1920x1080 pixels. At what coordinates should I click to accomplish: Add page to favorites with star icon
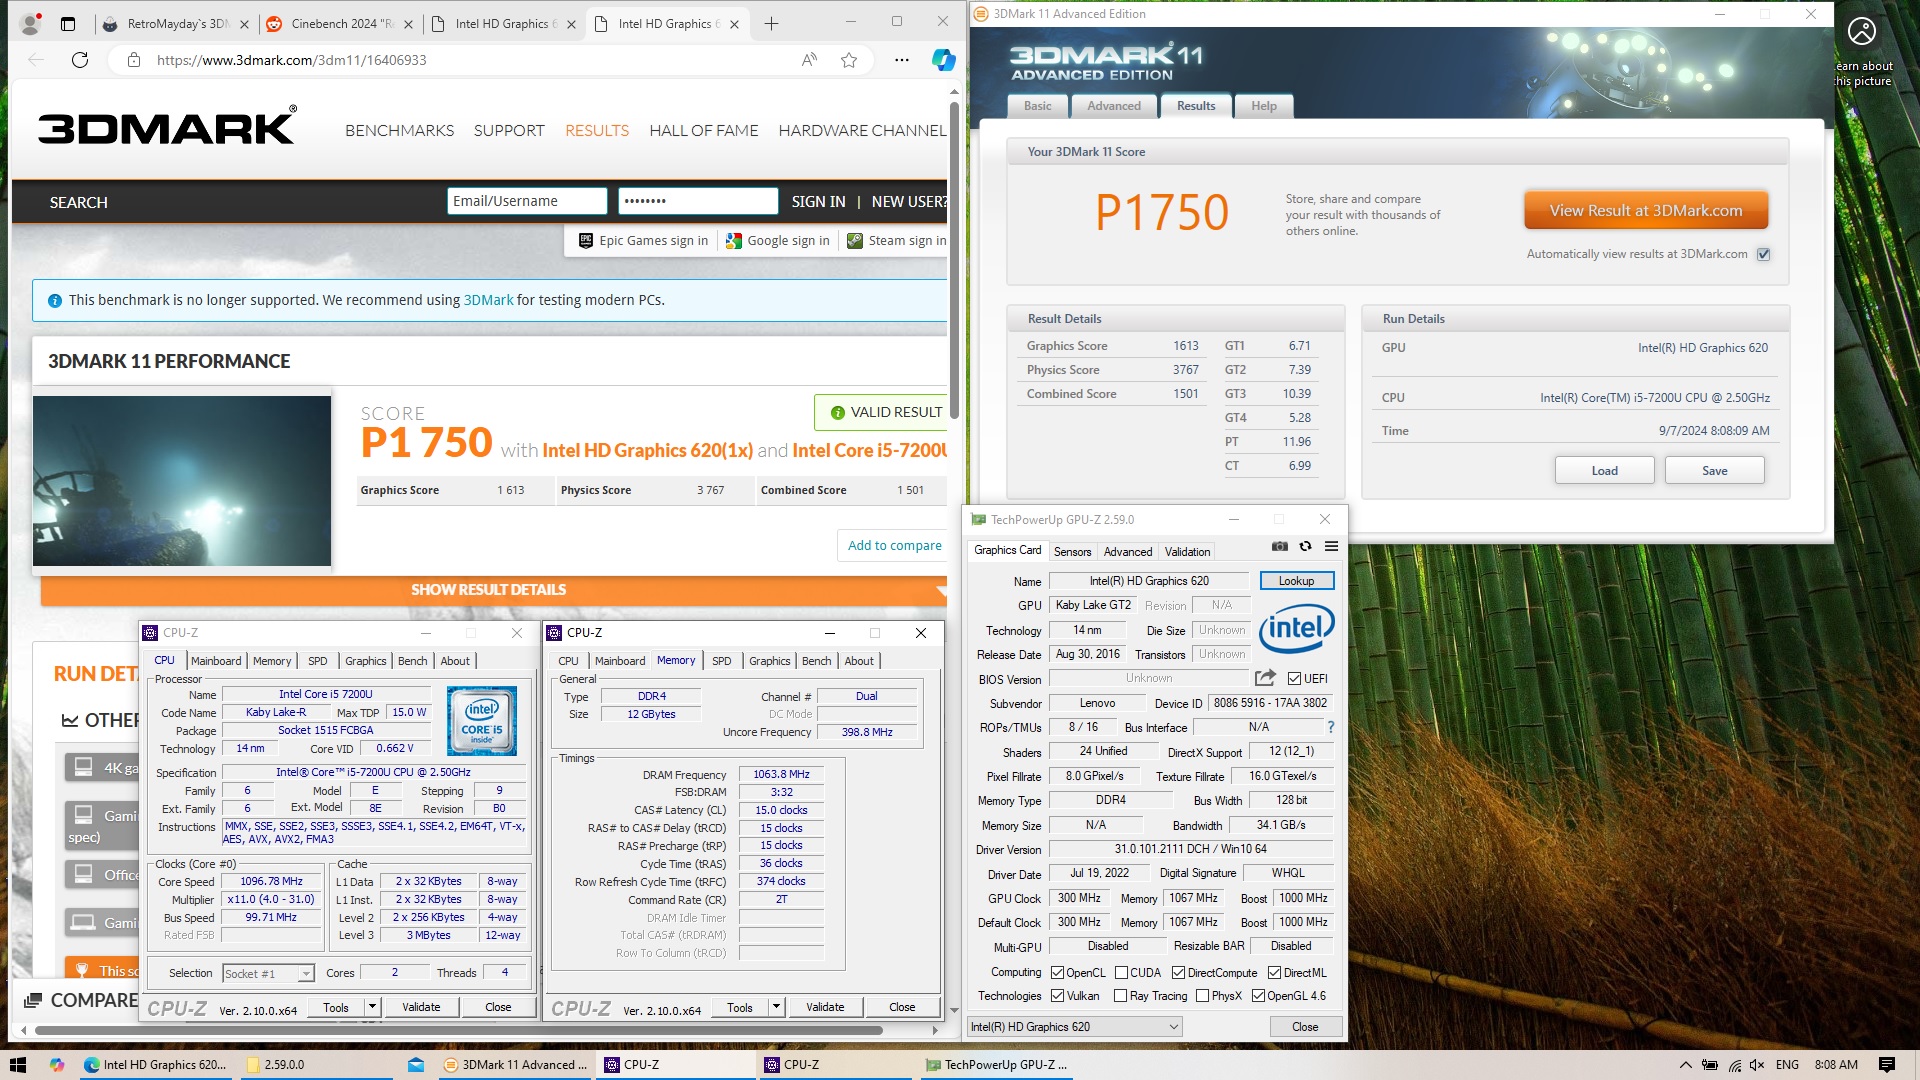coord(849,60)
